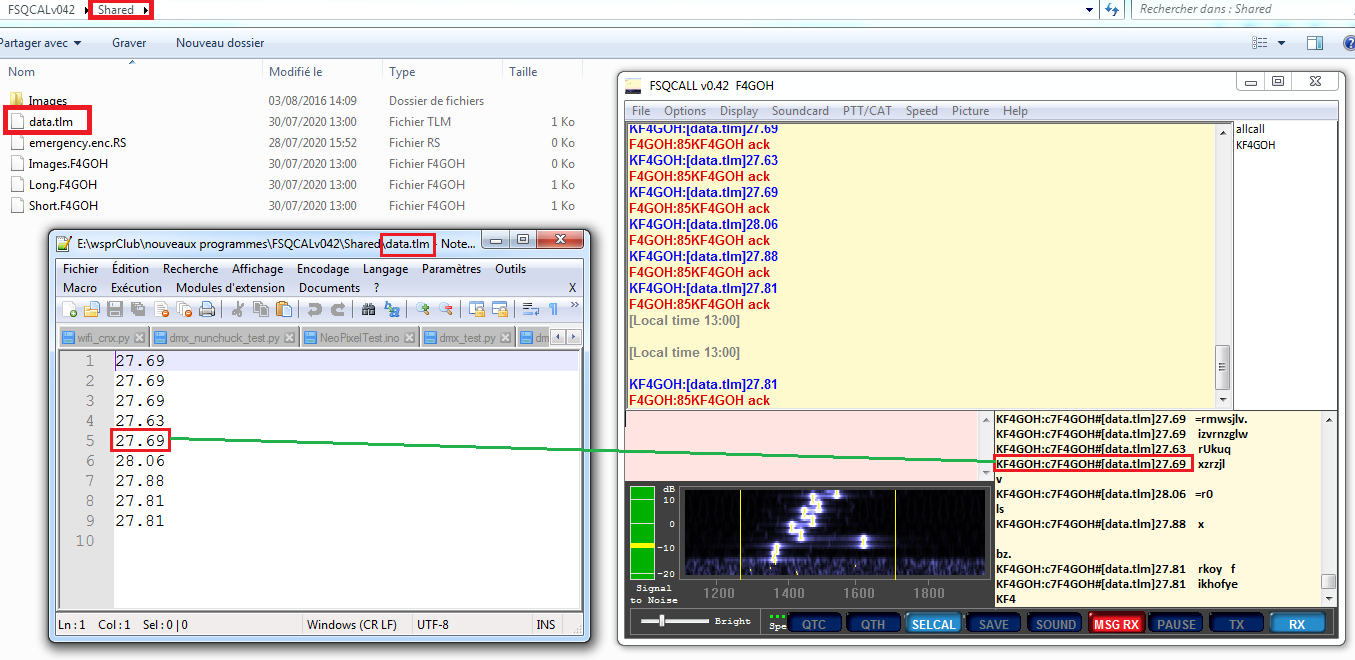Click the Zoom Out magnifier icon
Image resolution: width=1355 pixels, height=660 pixels.
point(446,310)
